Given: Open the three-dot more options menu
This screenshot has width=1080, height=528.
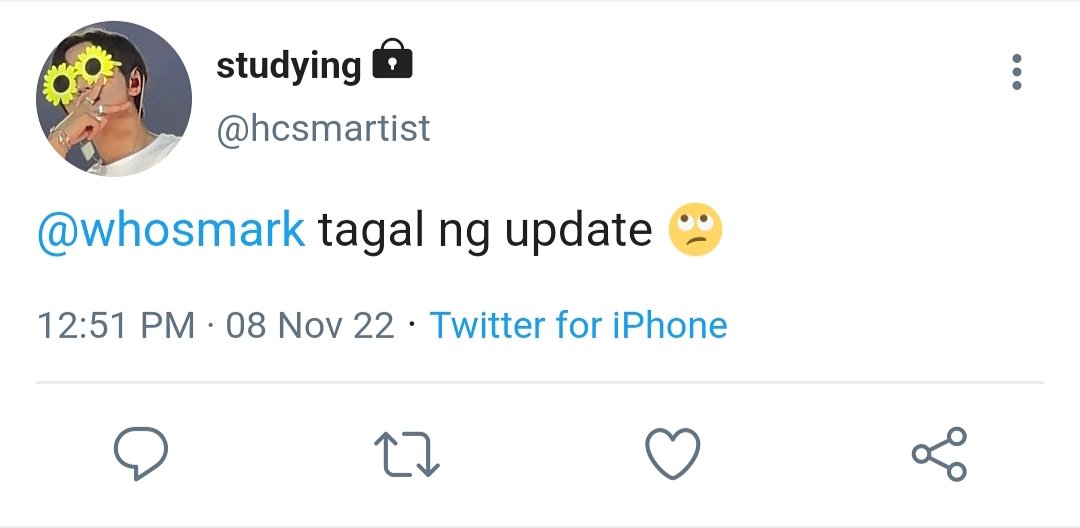Looking at the screenshot, I should [x=1017, y=72].
